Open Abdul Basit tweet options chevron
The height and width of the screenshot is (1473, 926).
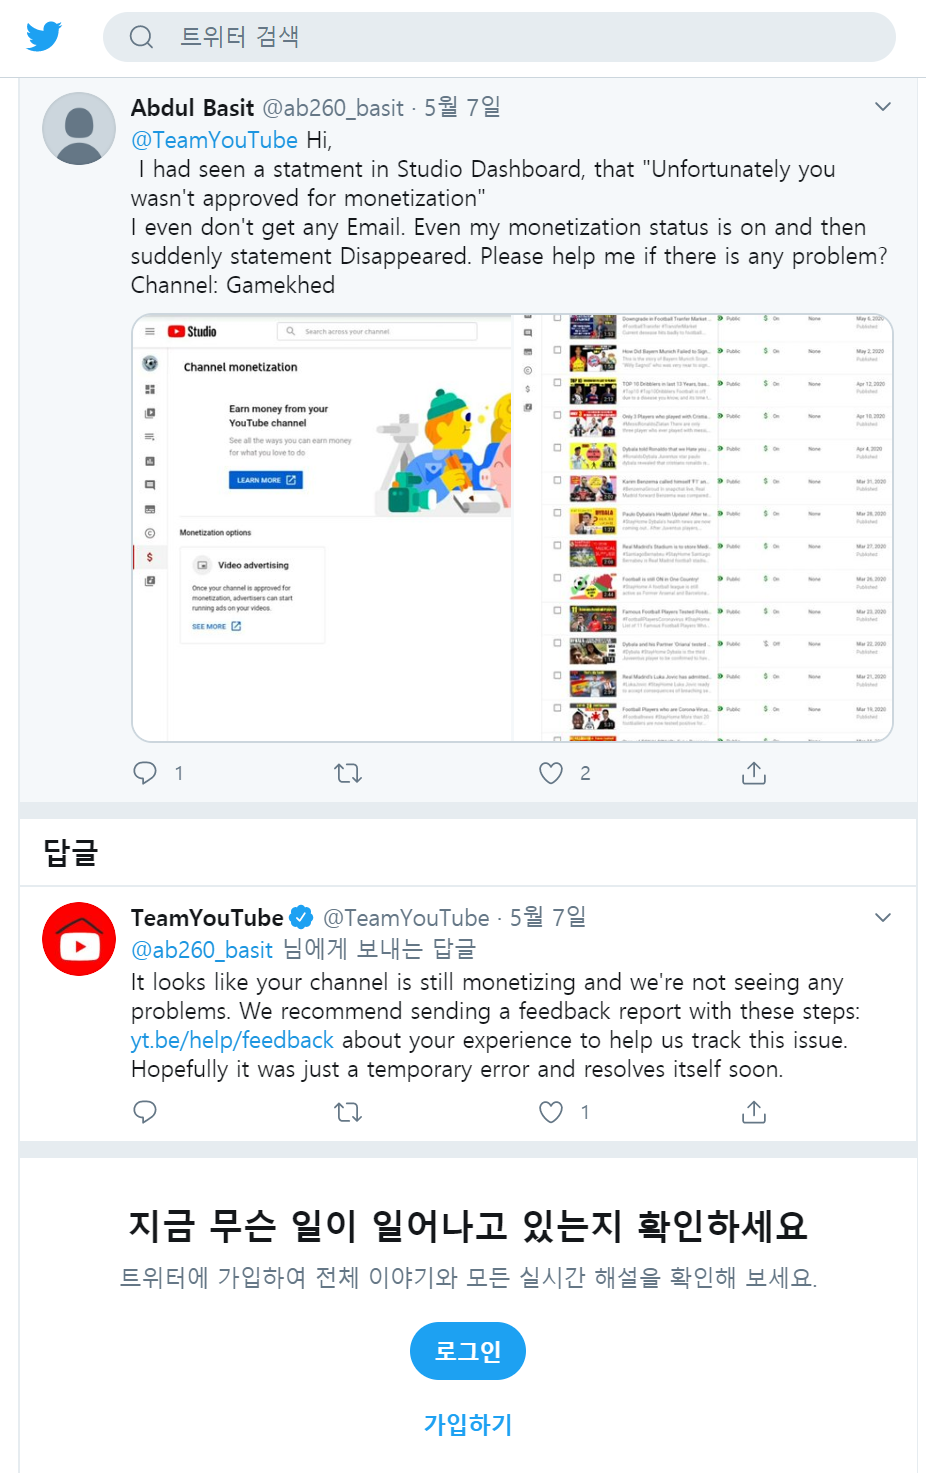tap(883, 107)
